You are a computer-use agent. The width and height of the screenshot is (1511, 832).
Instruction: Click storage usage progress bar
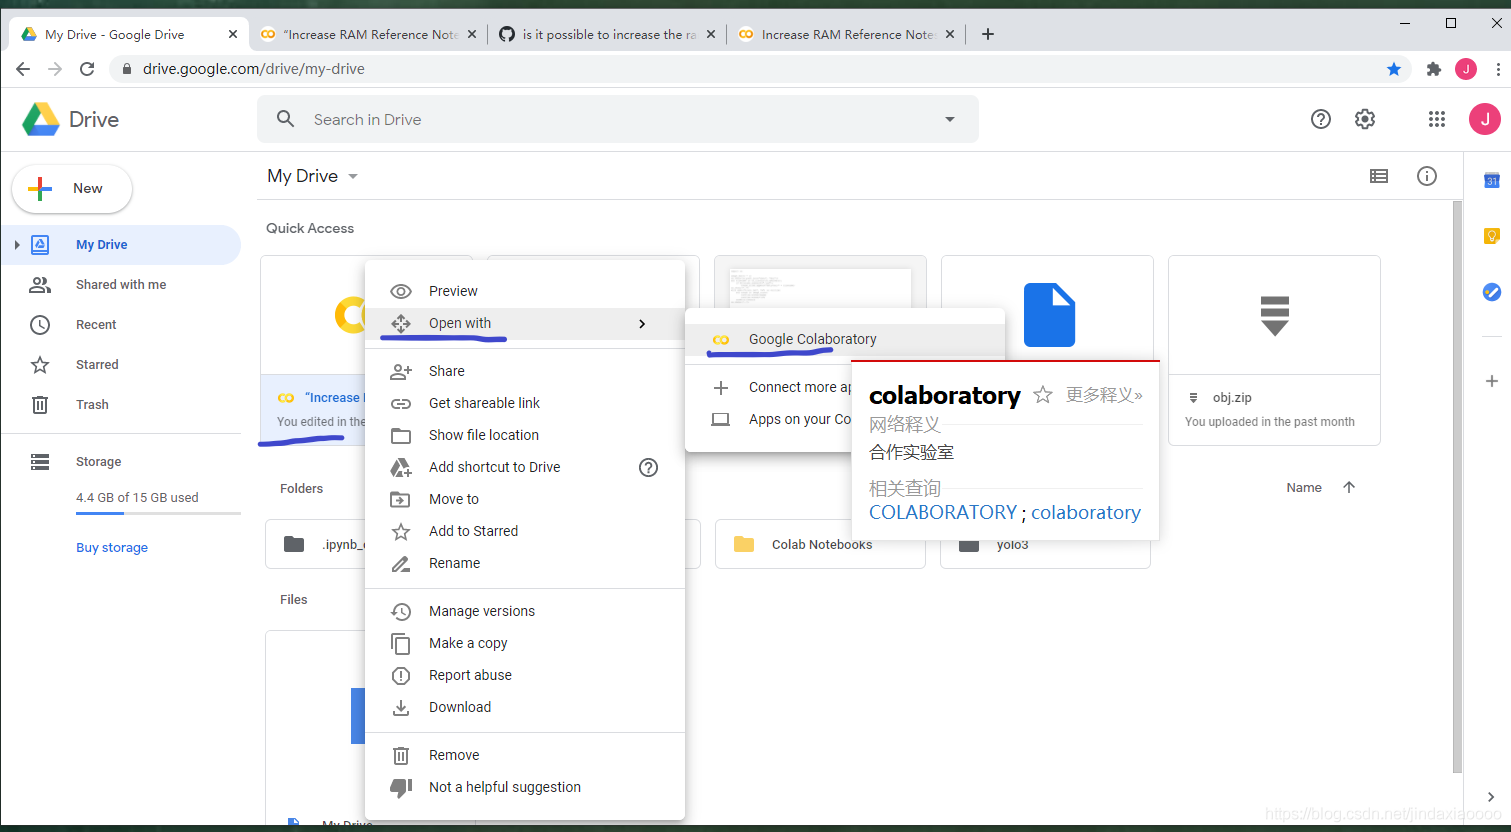(x=158, y=513)
